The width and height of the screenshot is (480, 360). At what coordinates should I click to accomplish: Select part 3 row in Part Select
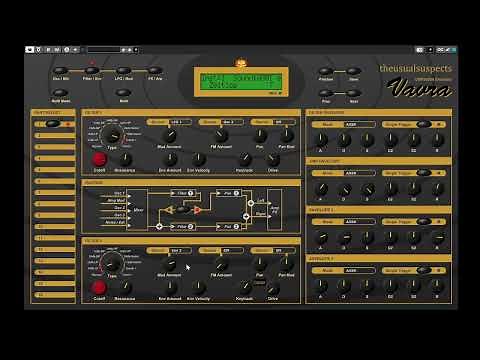tap(55, 147)
